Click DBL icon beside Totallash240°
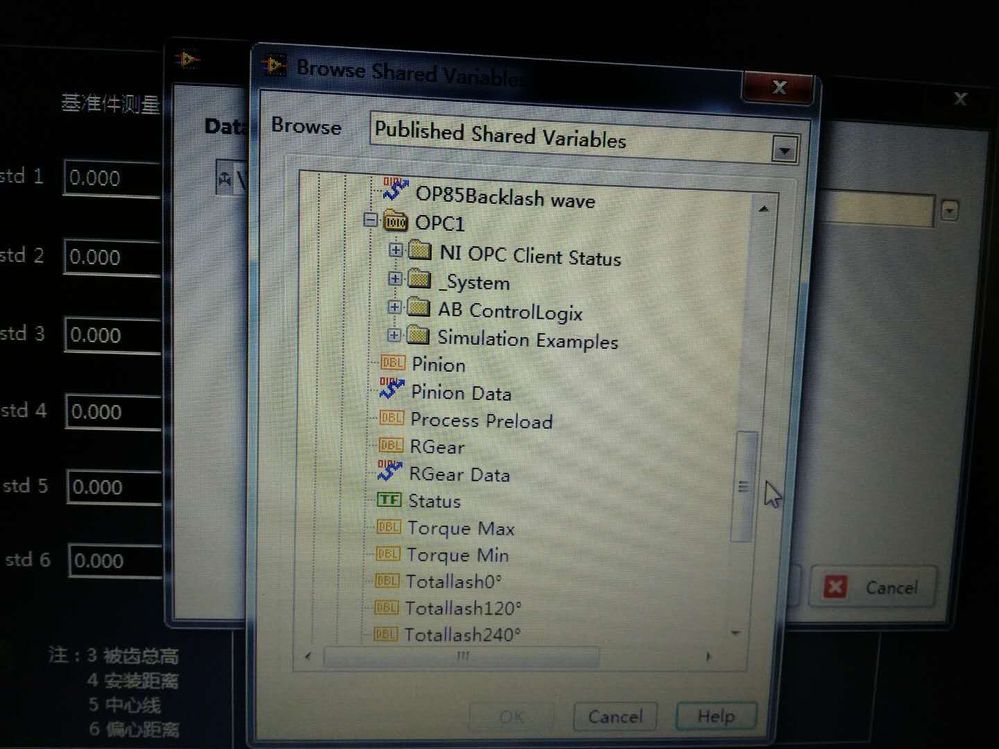Viewport: 999px width, 749px height. point(385,634)
